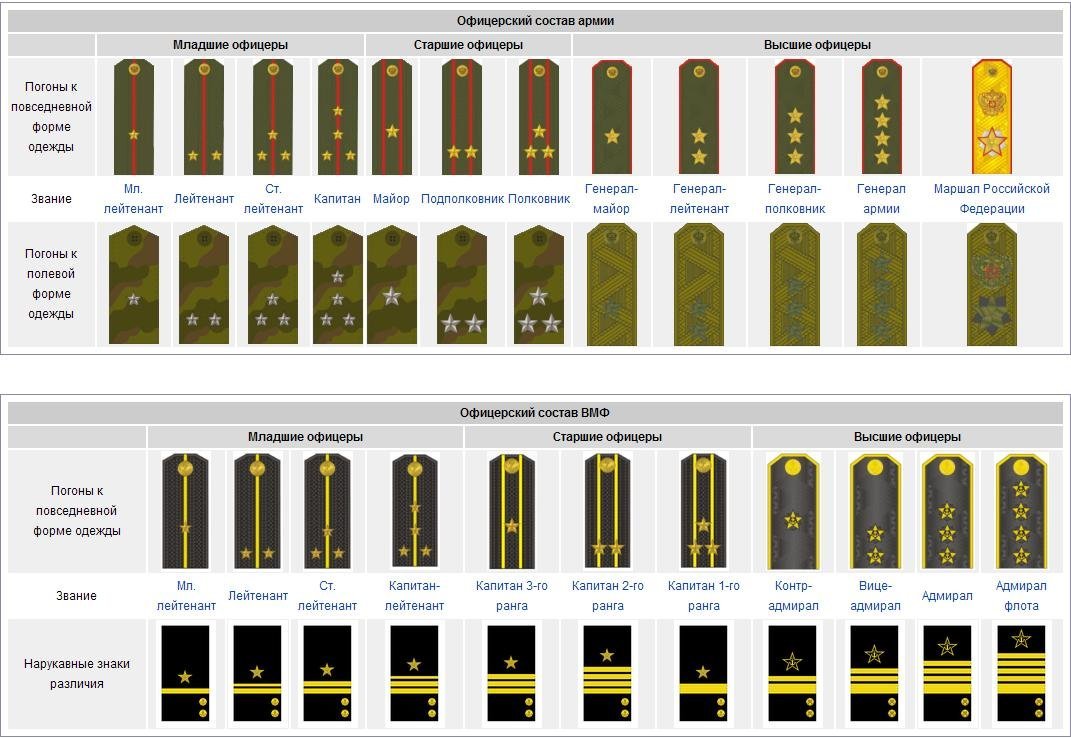Open the Адмирал флота everyday epaulette image

pyautogui.click(x=1020, y=510)
